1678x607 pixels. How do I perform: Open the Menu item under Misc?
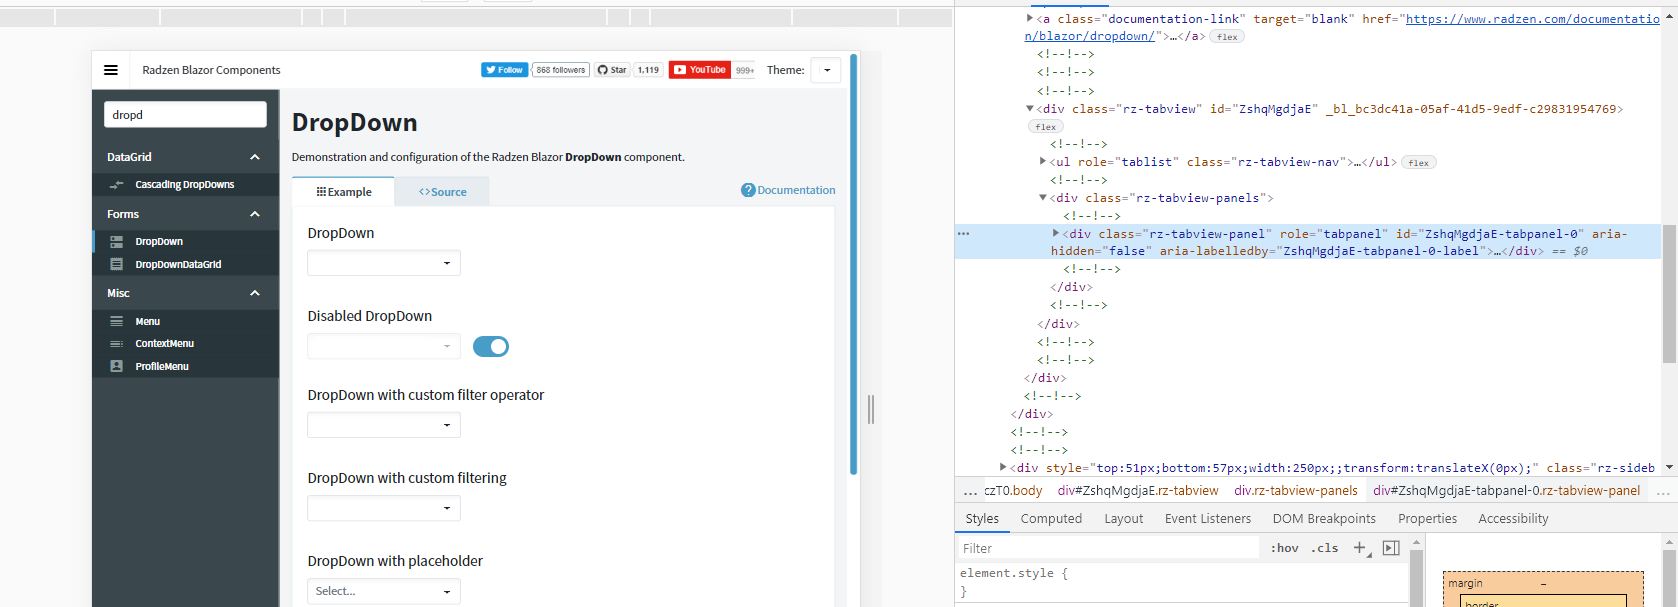click(x=148, y=321)
